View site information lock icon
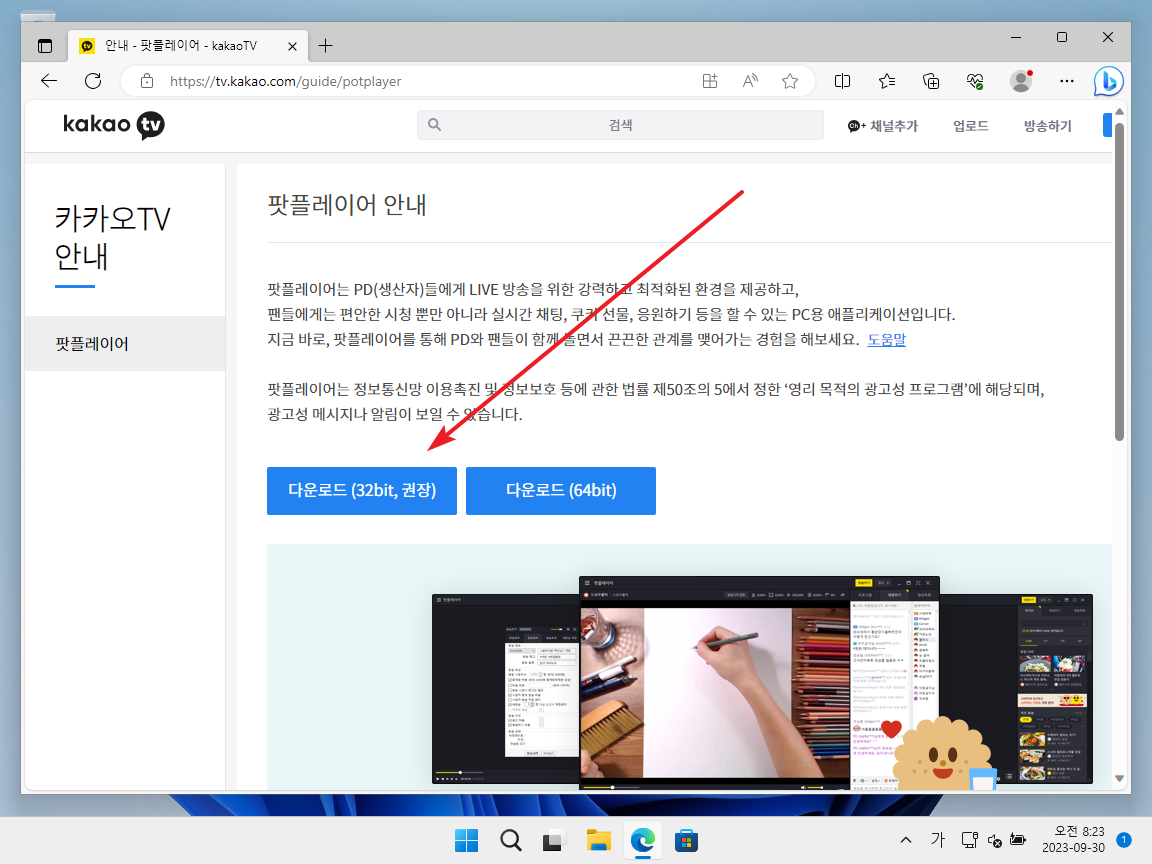This screenshot has width=1152, height=864. [147, 81]
